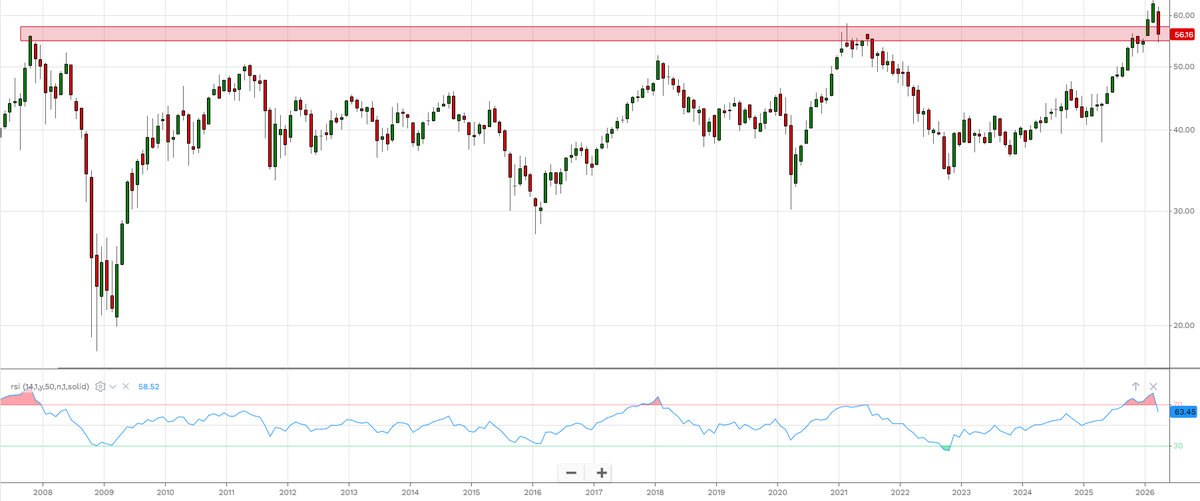The width and height of the screenshot is (1200, 501).
Task: Close the RSI pane with right-side X
Action: tap(1153, 386)
